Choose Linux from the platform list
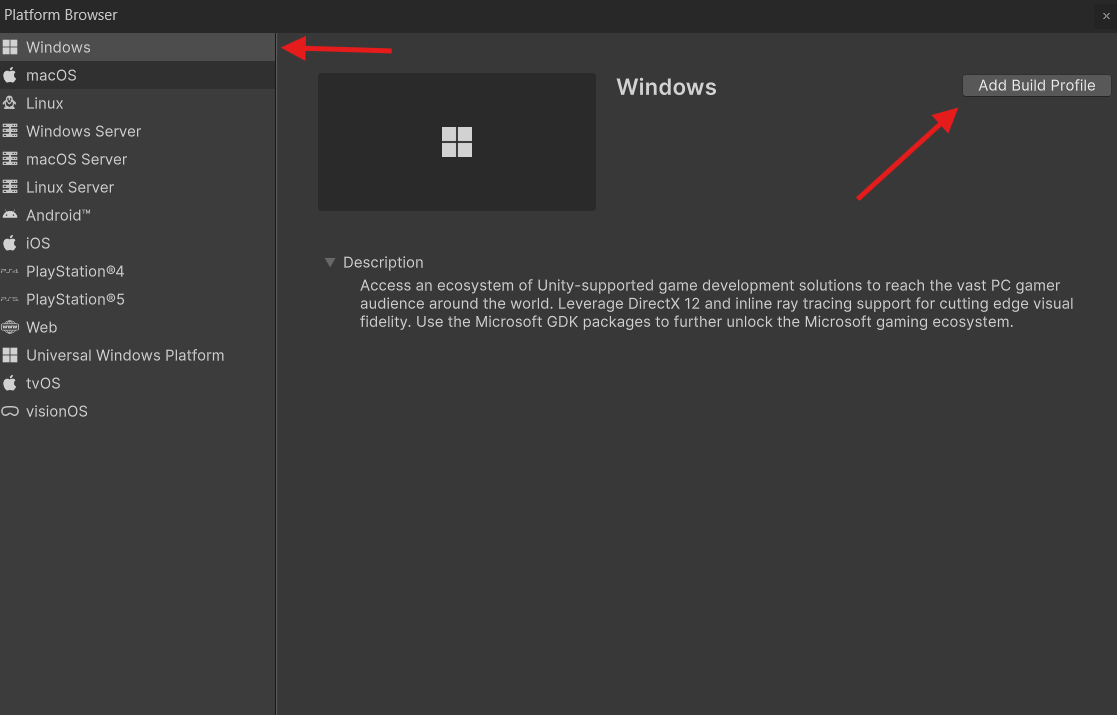This screenshot has height=715, width=1117. [137, 103]
